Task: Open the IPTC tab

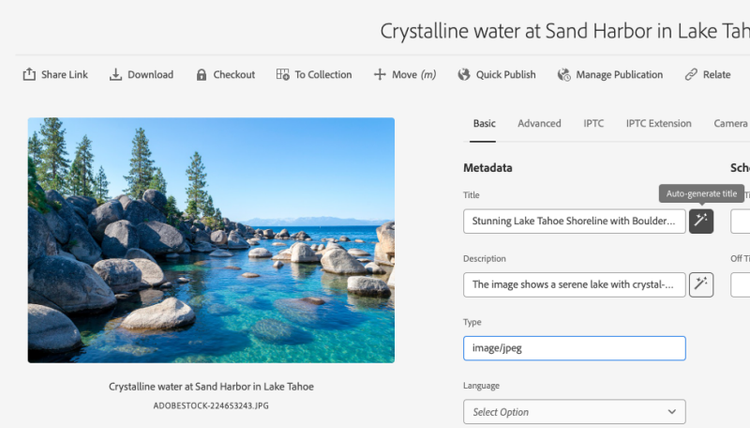Action: click(x=593, y=124)
